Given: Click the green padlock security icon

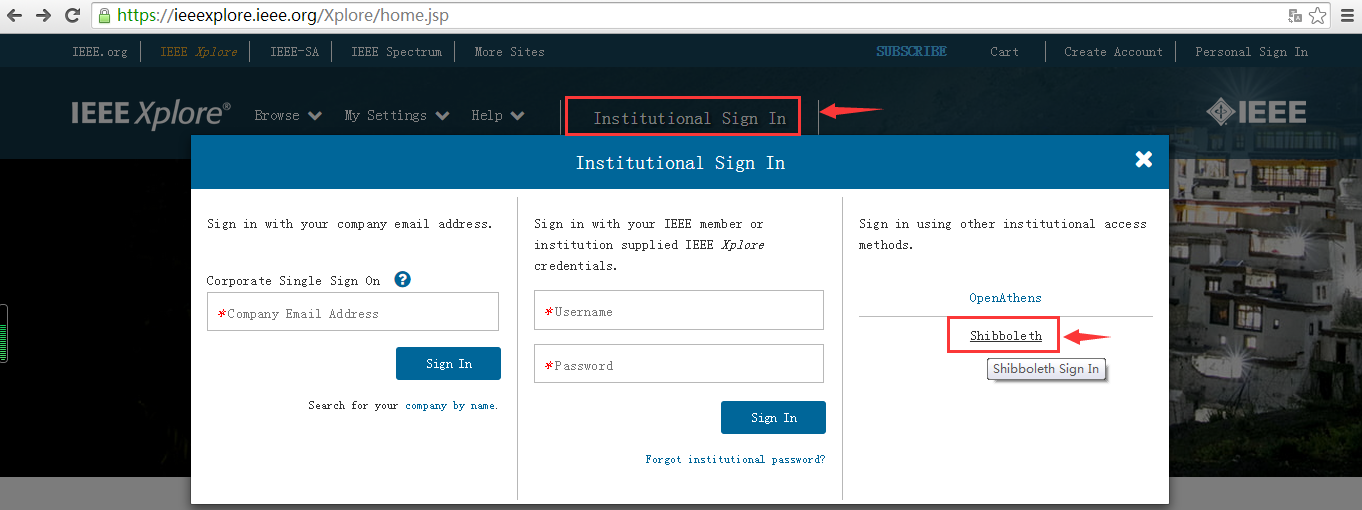Looking at the screenshot, I should coord(103,16).
